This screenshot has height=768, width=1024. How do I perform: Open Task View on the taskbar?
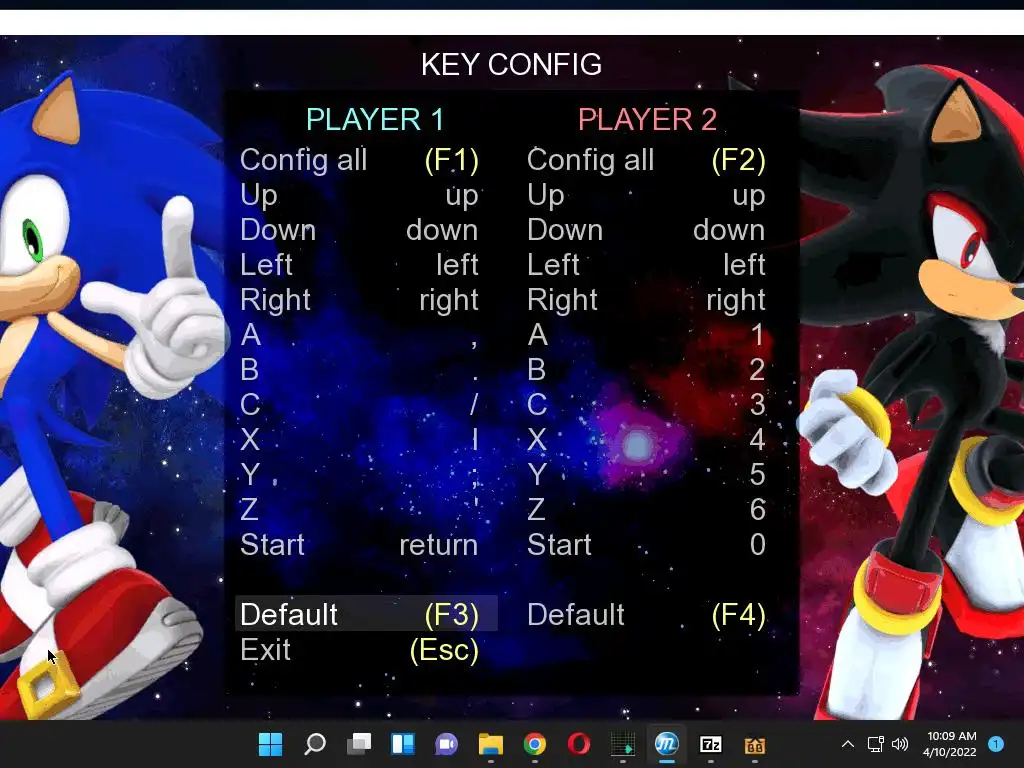pos(359,744)
